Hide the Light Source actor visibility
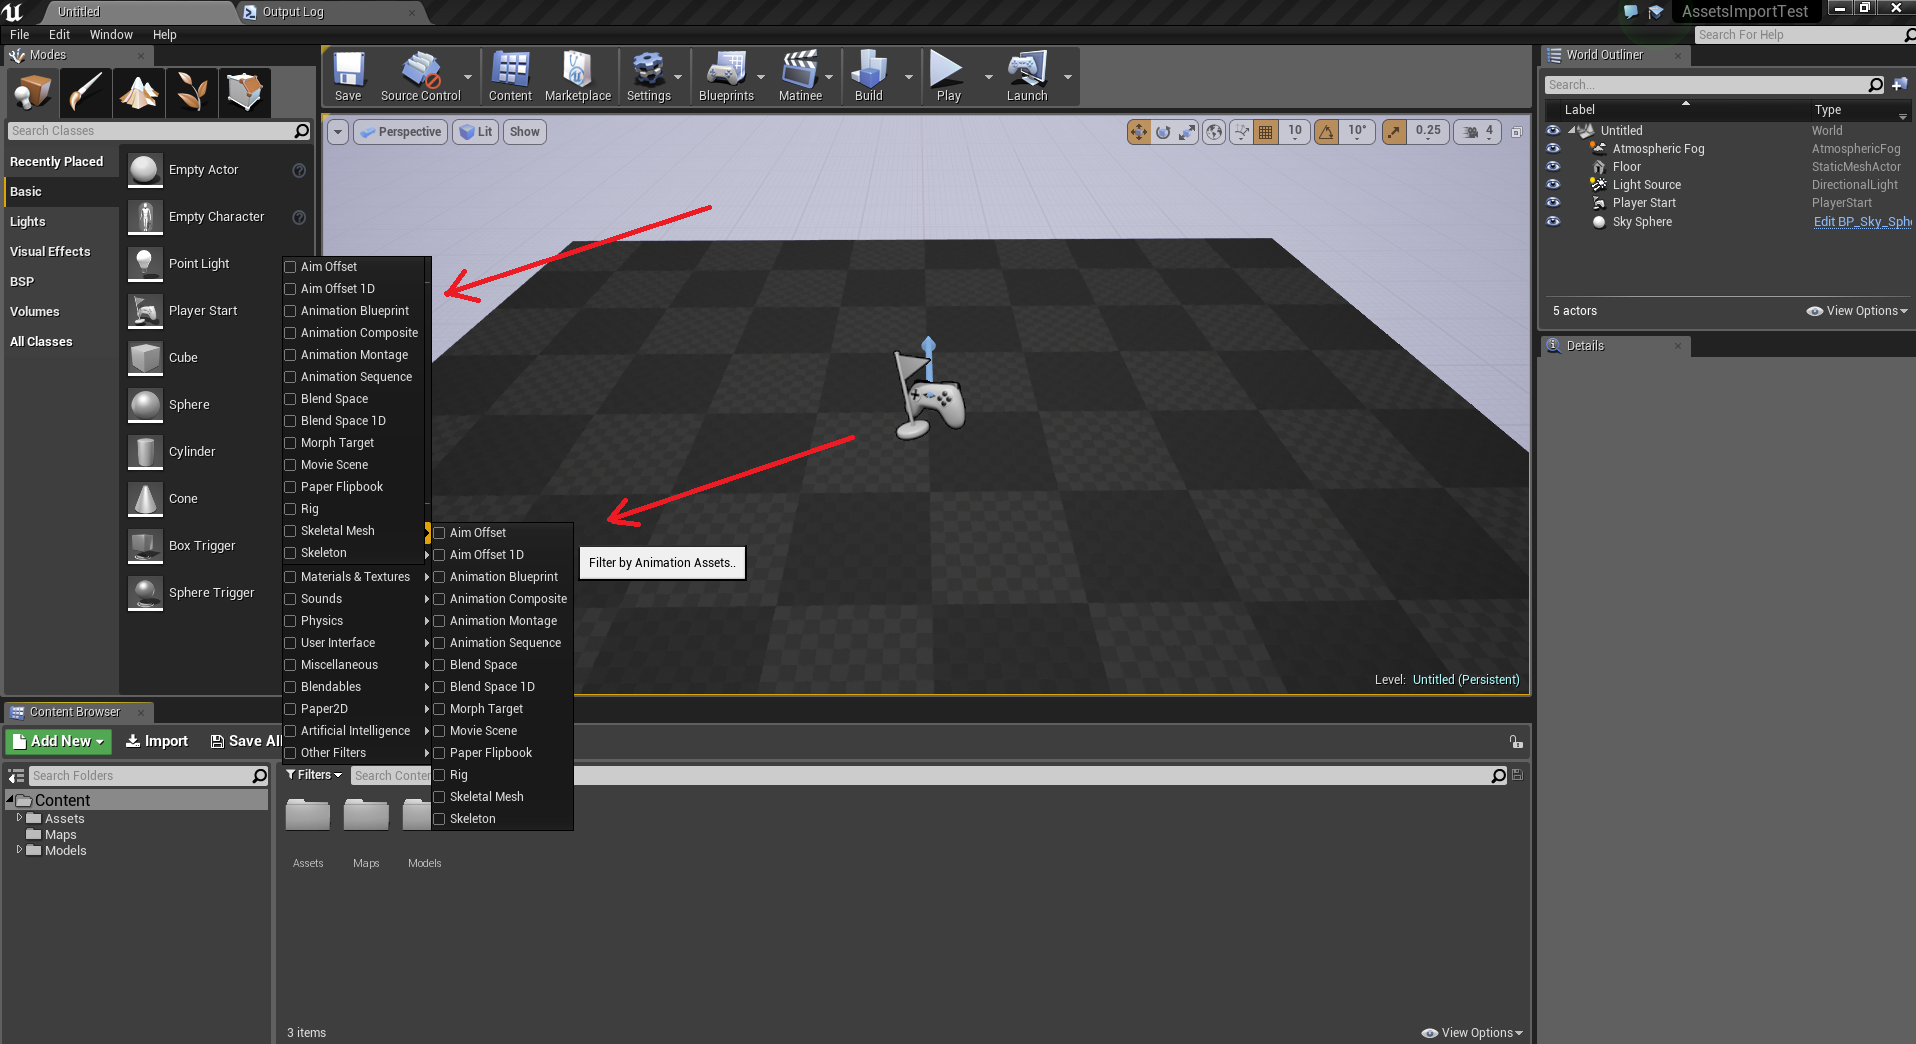The height and width of the screenshot is (1044, 1916). (x=1553, y=184)
